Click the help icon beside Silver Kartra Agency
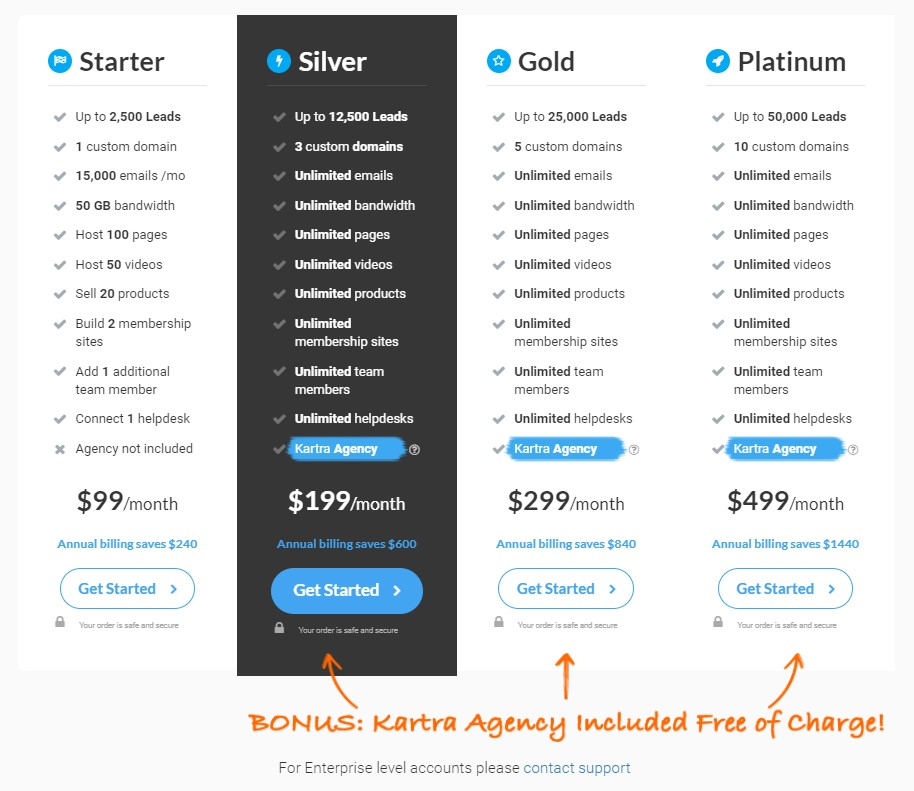Image resolution: width=914 pixels, height=791 pixels. coord(414,449)
